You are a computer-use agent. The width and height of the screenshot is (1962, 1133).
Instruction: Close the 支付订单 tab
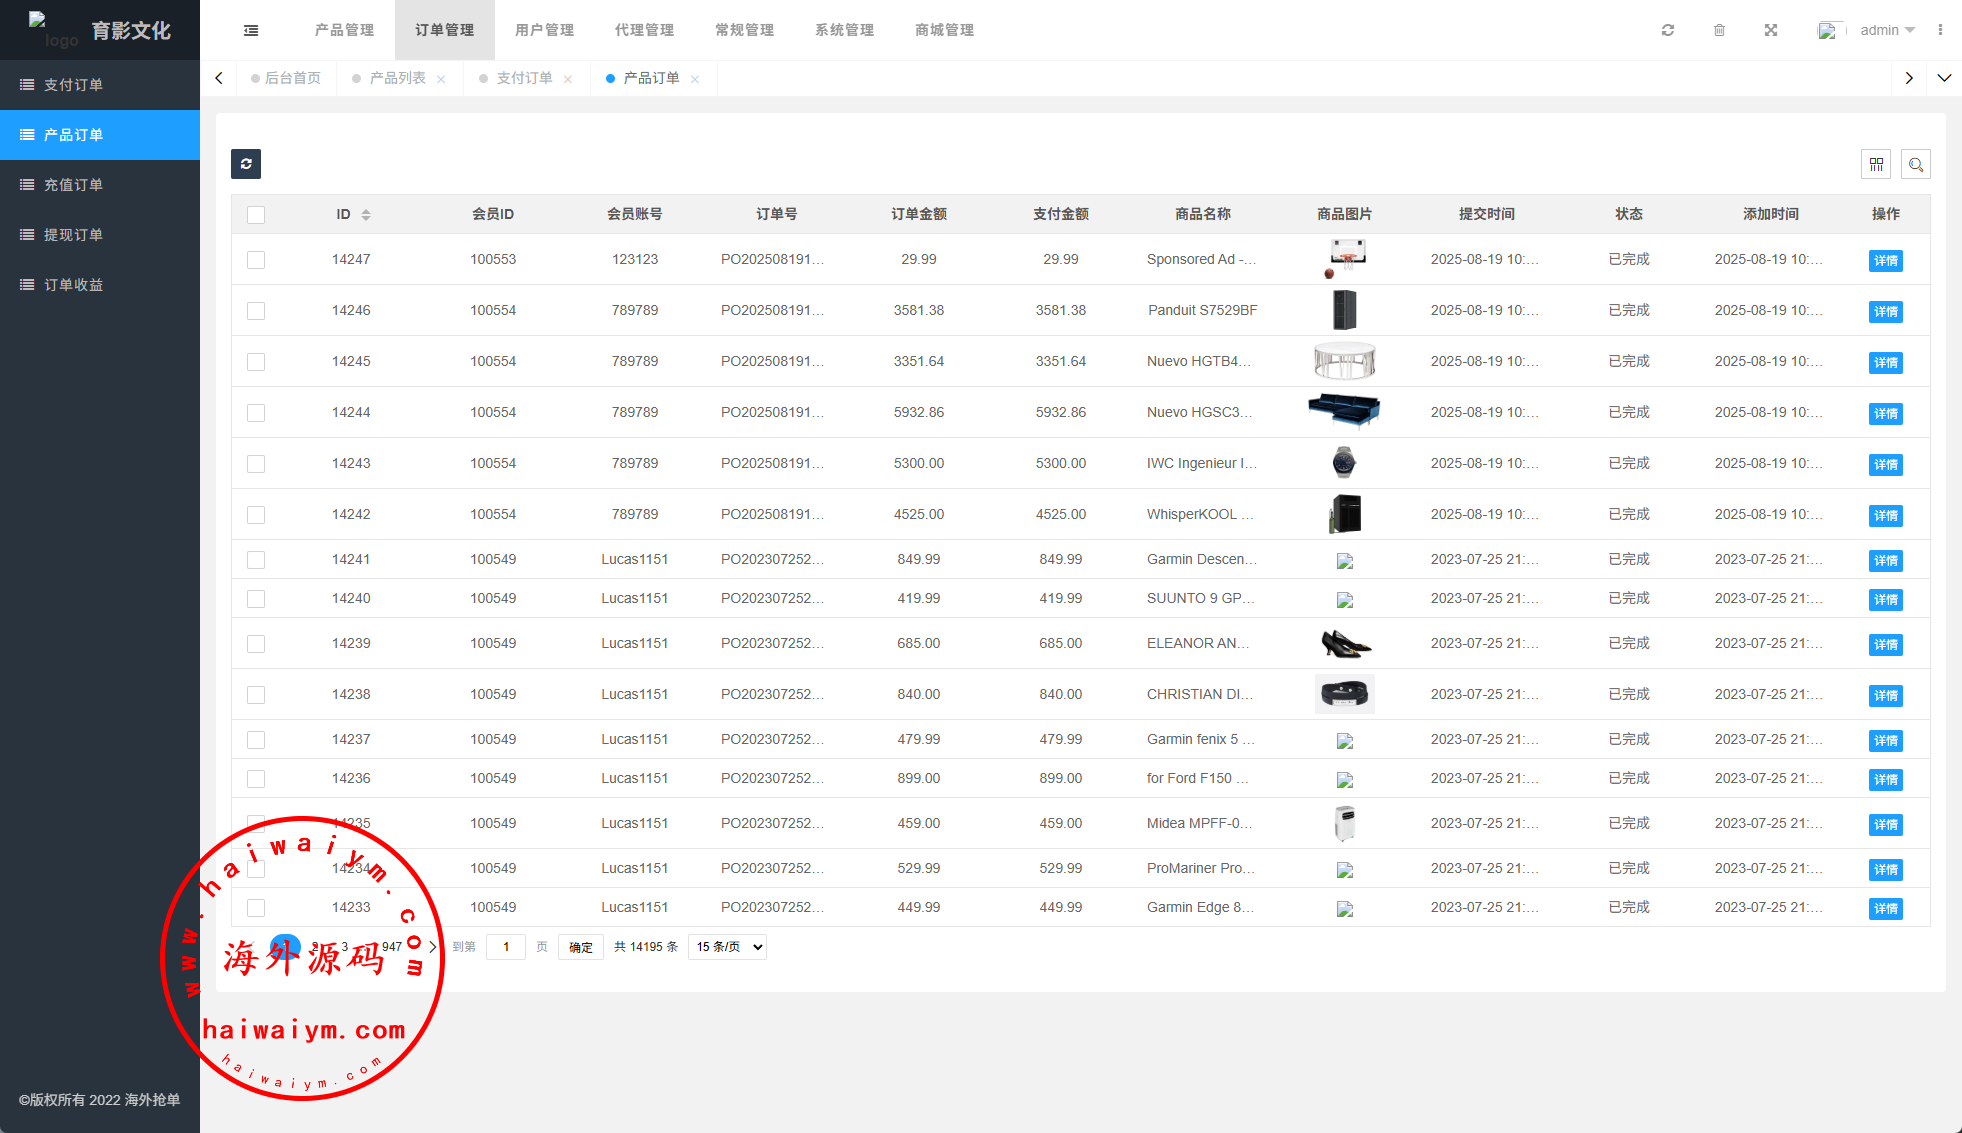(x=568, y=79)
